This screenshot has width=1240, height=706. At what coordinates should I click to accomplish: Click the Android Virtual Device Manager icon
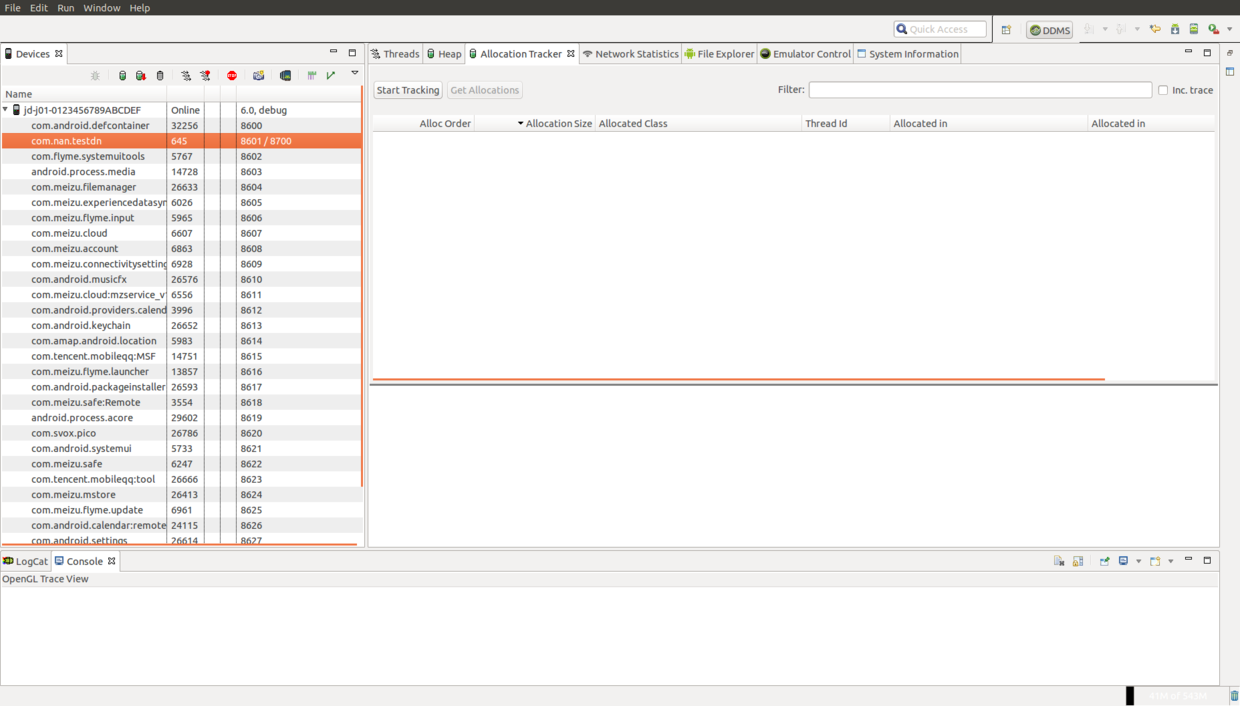click(x=1194, y=29)
